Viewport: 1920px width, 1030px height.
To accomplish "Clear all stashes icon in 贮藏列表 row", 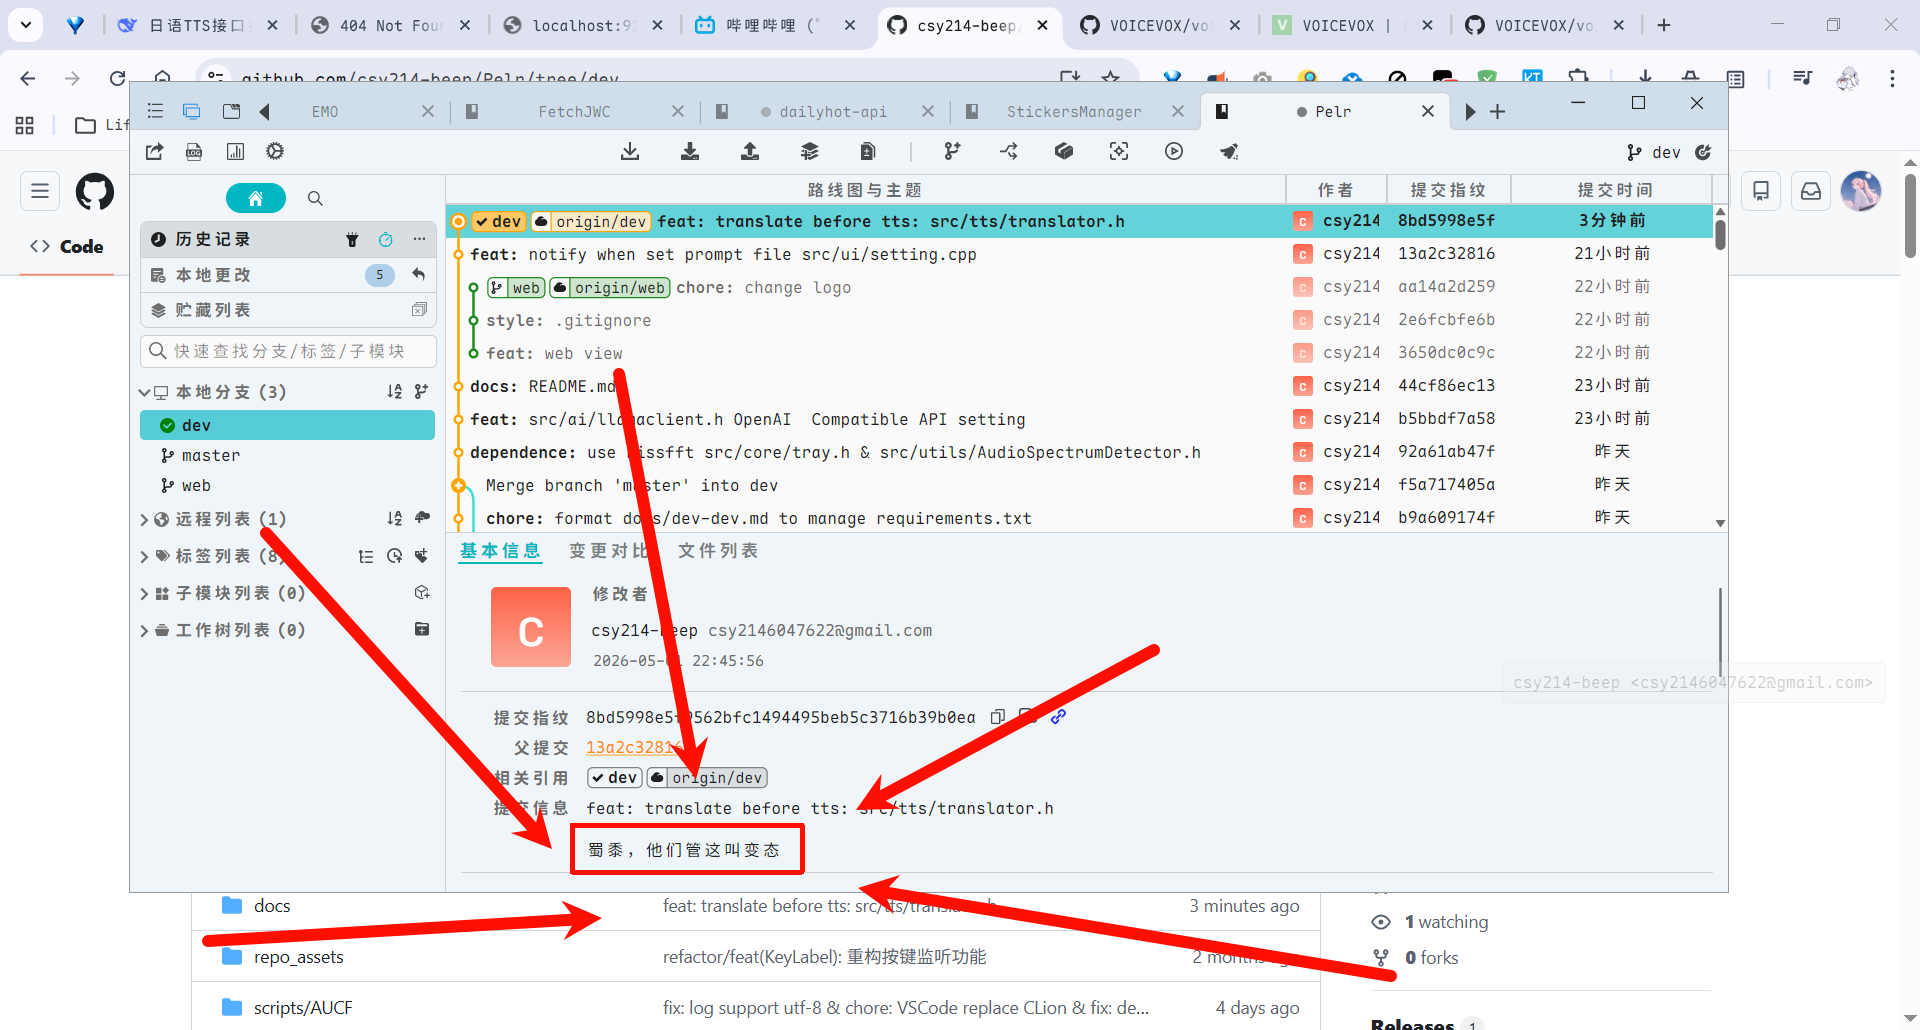I will [x=419, y=310].
